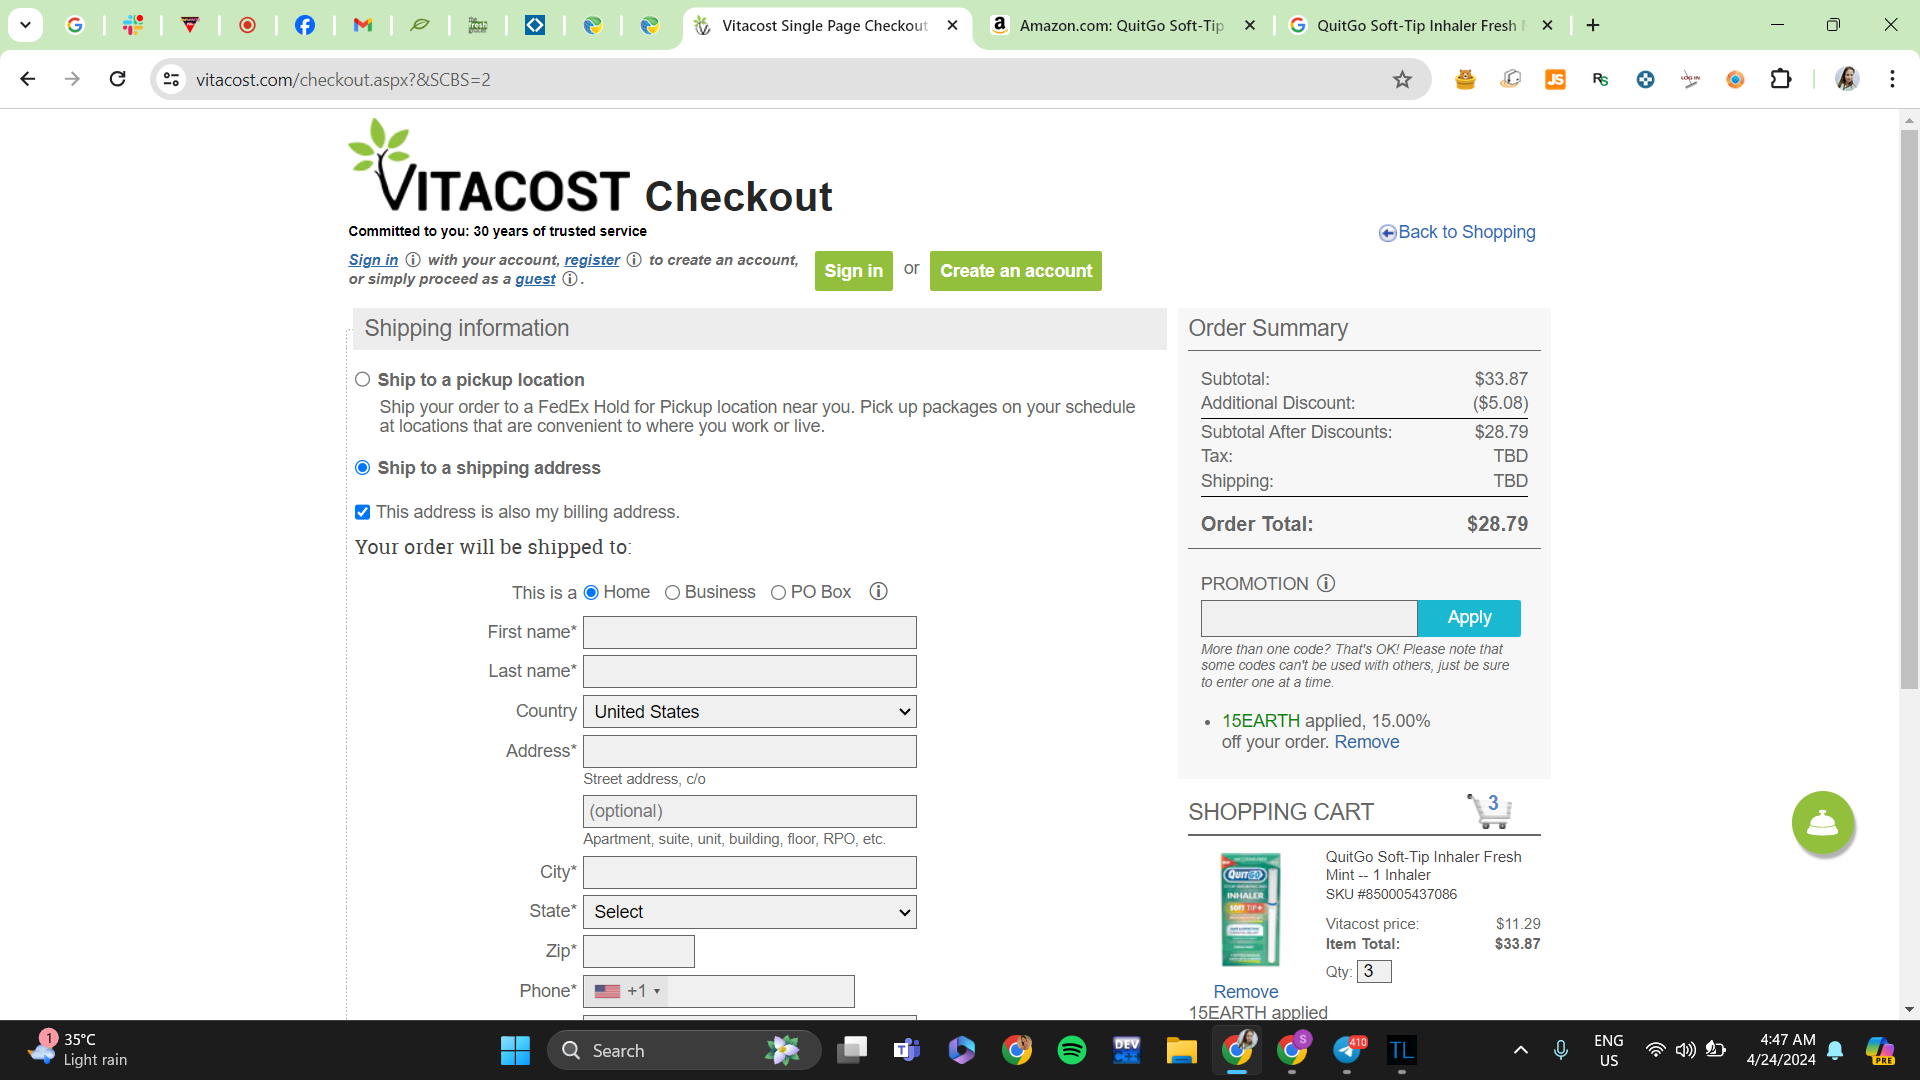Show hidden system tray icons
The image size is (1920, 1080).
(1520, 1050)
